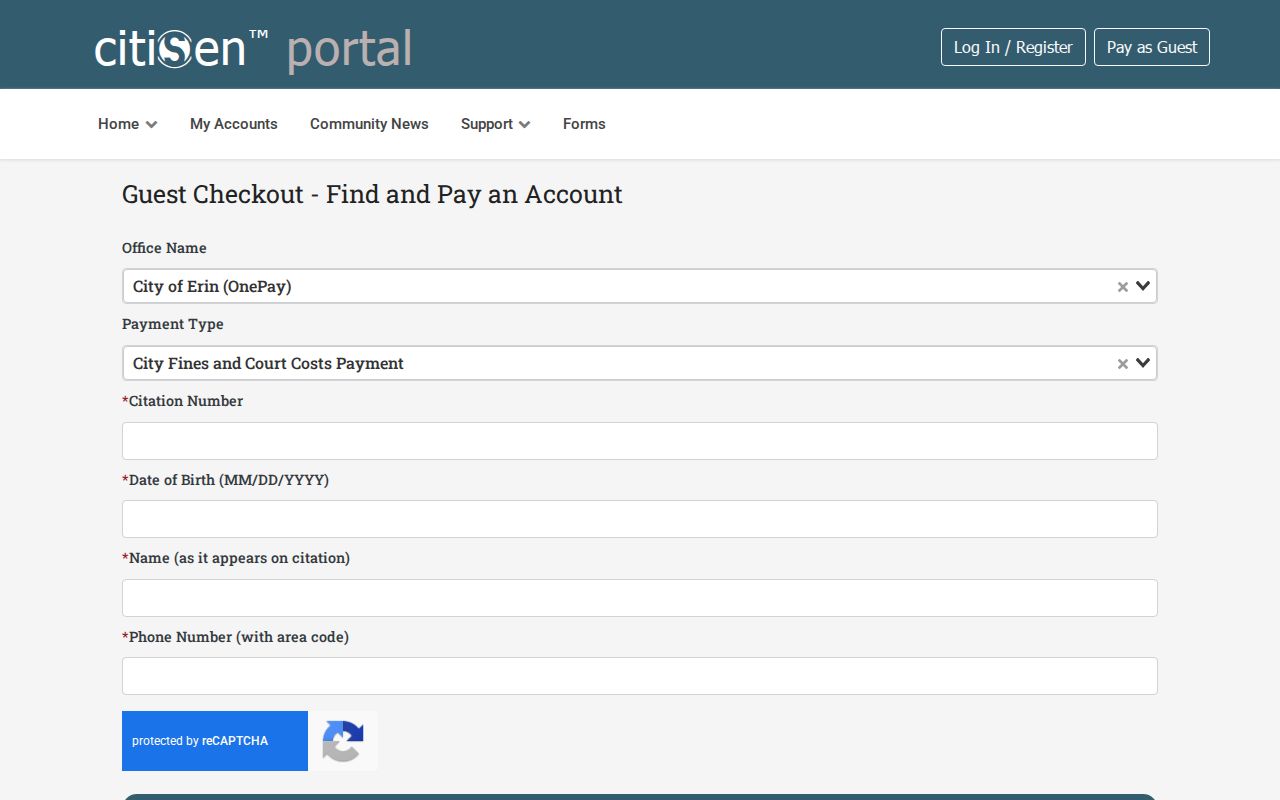
Task: Click the Log In / Register button
Action: [x=1013, y=47]
